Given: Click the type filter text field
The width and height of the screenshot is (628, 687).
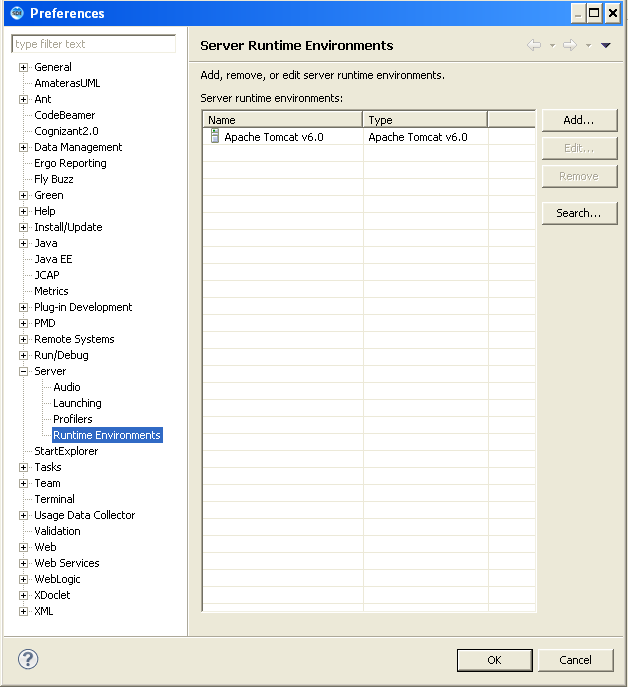Looking at the screenshot, I should pyautogui.click(x=93, y=44).
